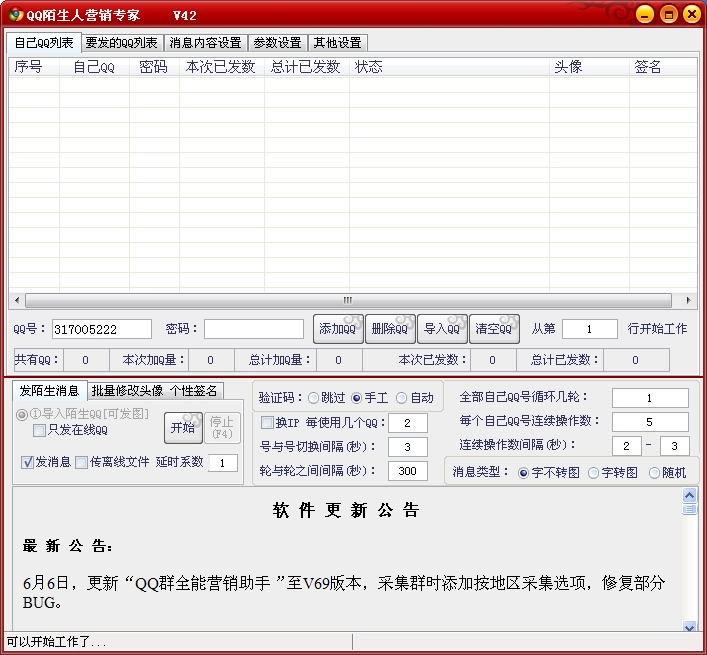Select 导入陌生QQ[可发图] radio option
This screenshot has width=707, height=655.
(82, 414)
